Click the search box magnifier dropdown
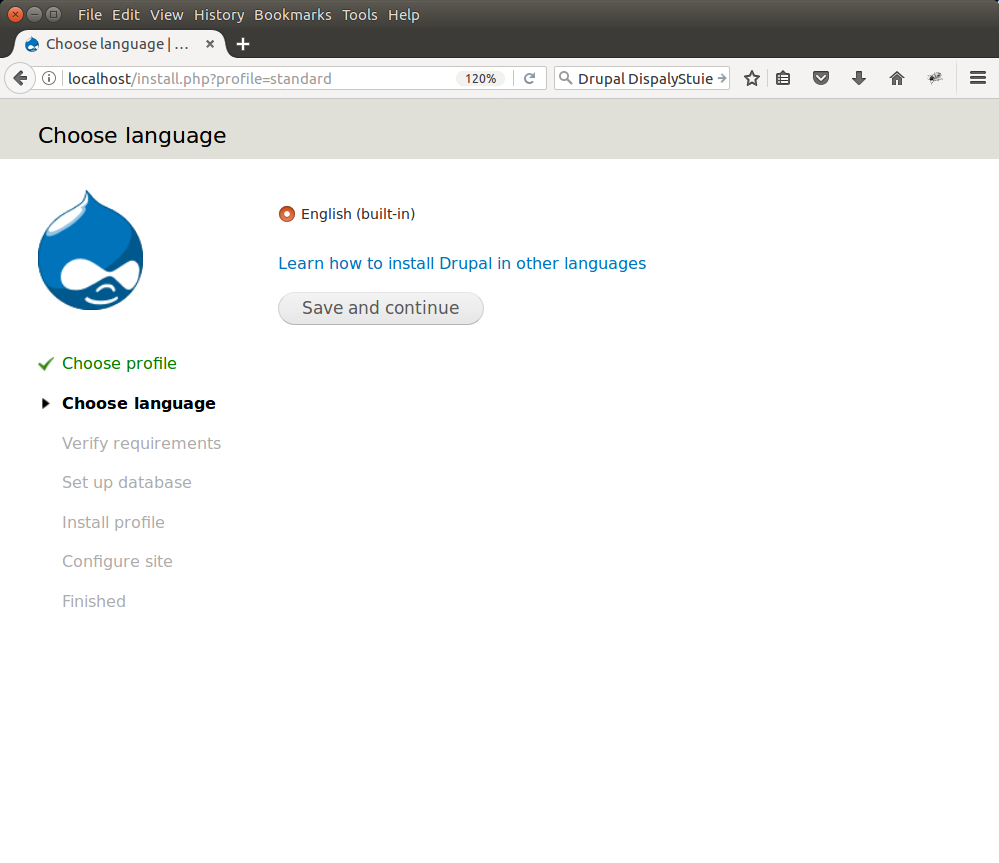 pos(565,78)
